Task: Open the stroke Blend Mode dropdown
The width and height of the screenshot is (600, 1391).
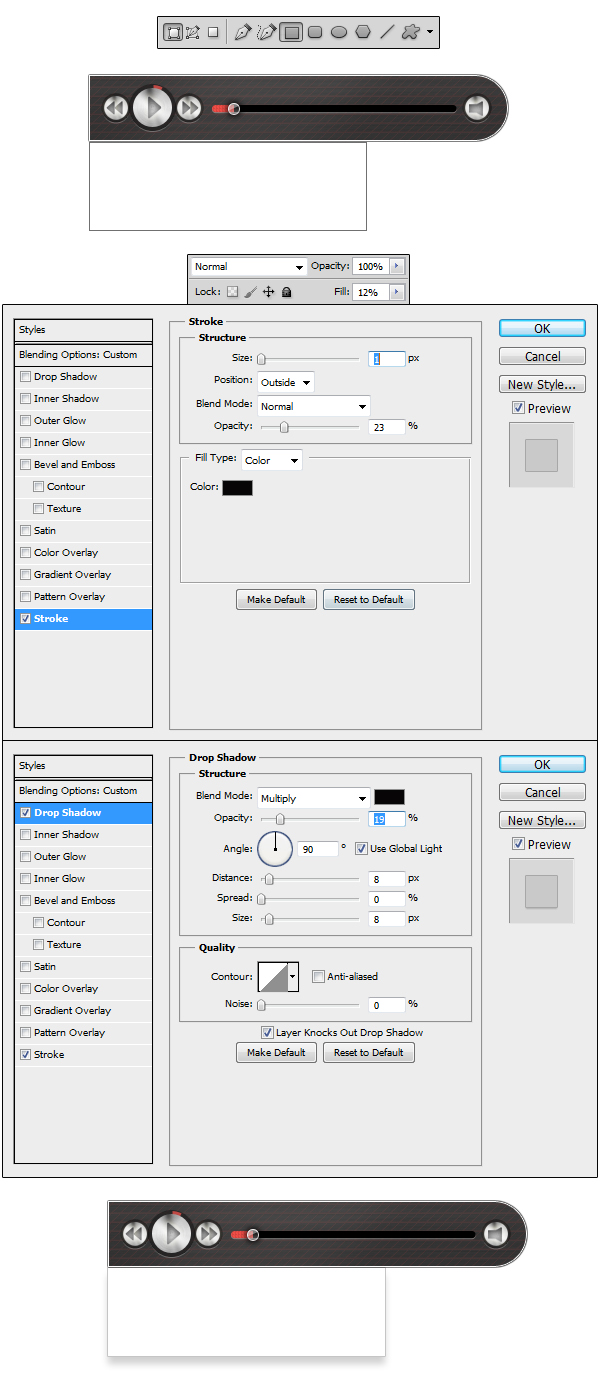Action: pos(313,406)
